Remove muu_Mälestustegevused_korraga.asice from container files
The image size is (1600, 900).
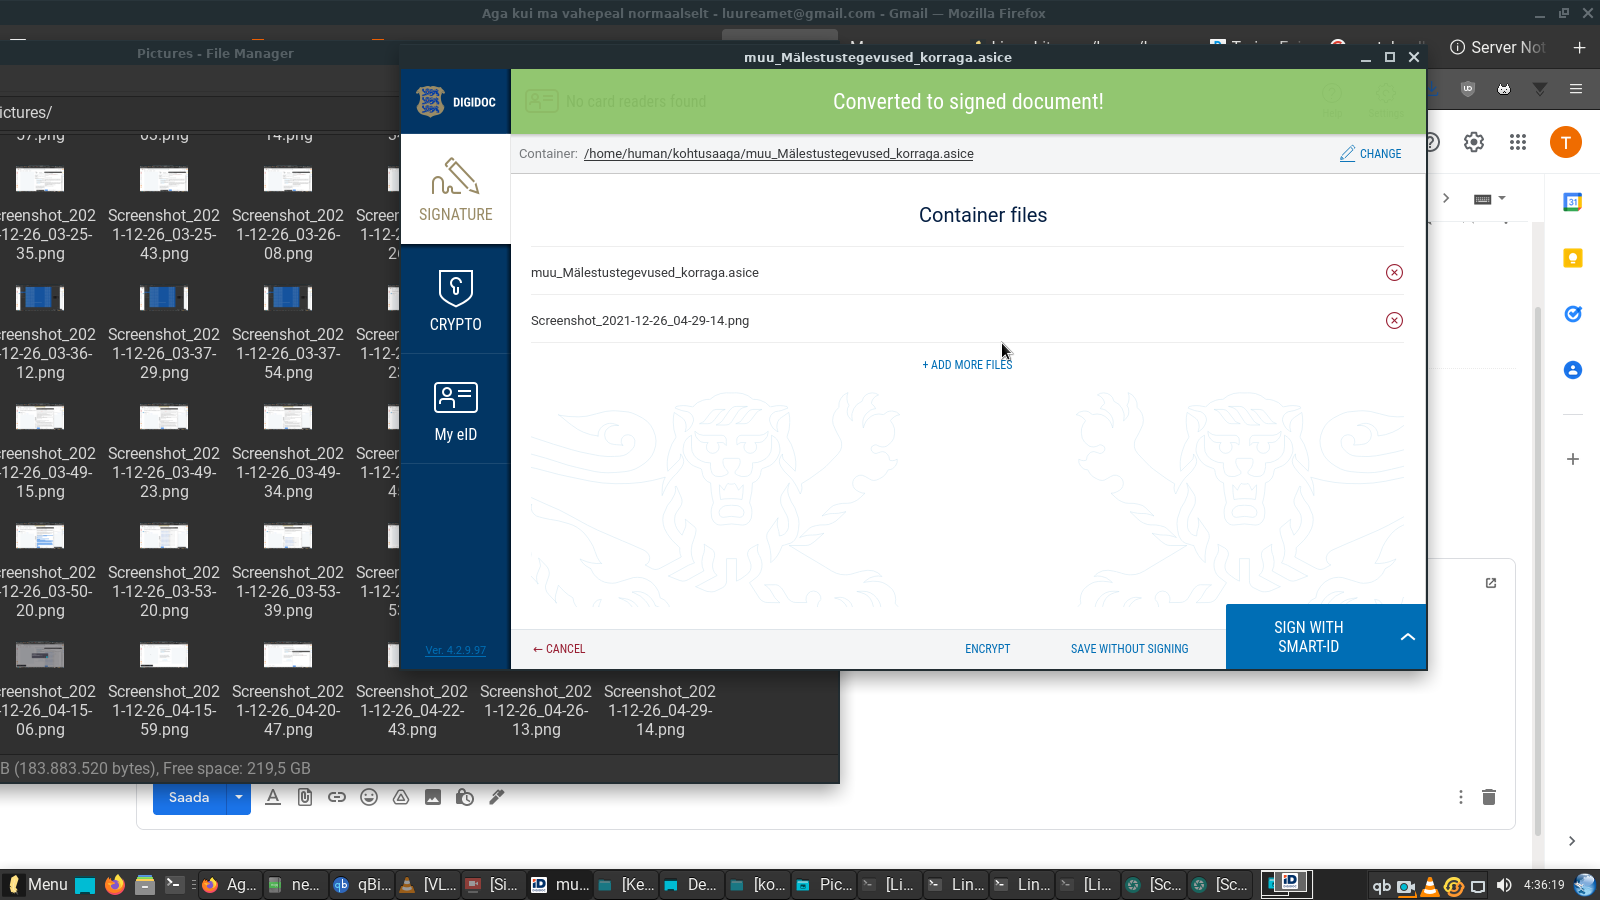(x=1394, y=273)
